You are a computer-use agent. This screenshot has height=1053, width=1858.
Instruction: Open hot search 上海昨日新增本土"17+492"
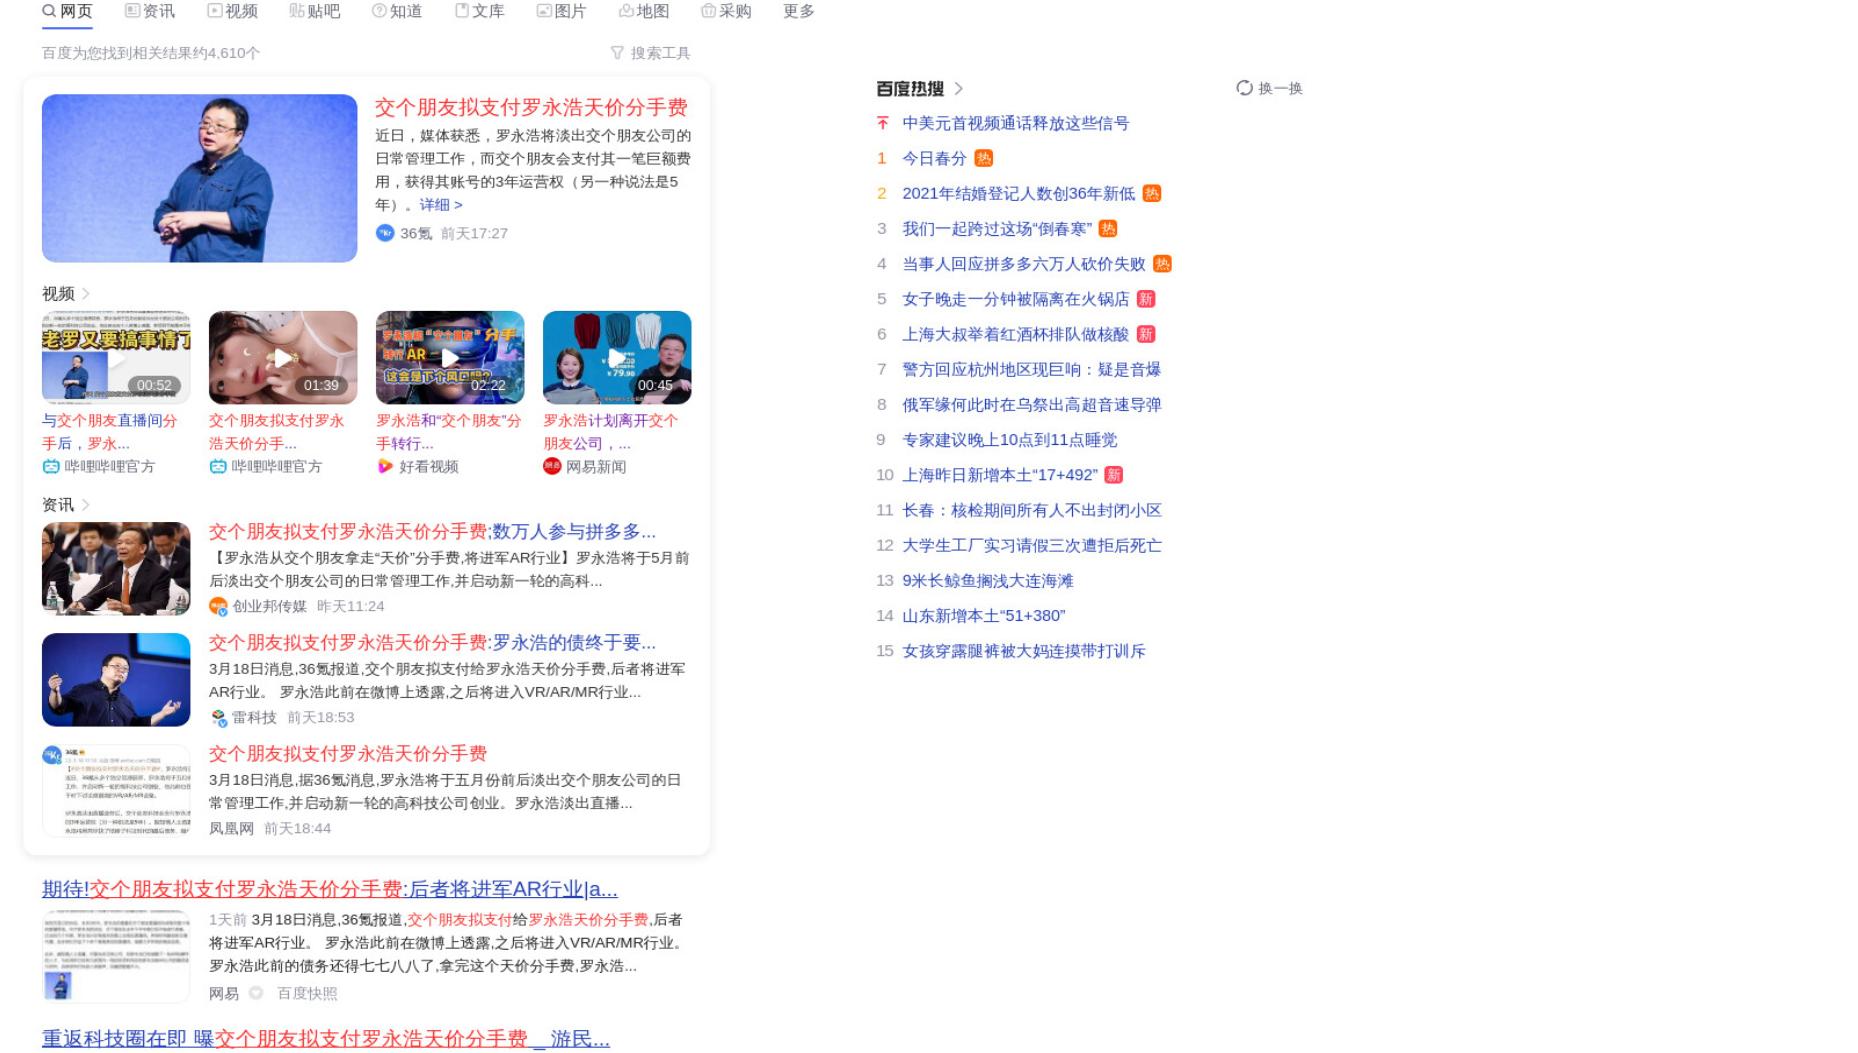[1000, 475]
